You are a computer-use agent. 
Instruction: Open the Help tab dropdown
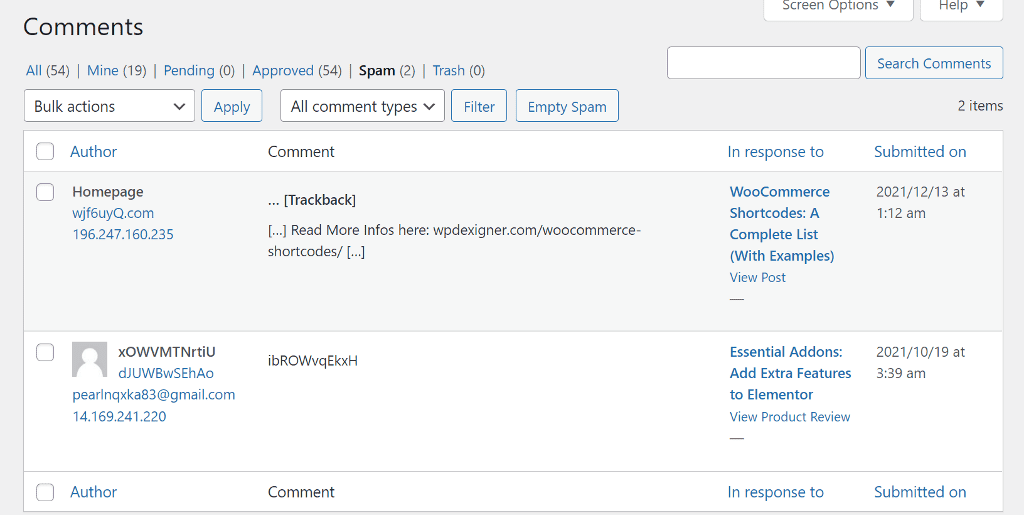click(x=960, y=6)
